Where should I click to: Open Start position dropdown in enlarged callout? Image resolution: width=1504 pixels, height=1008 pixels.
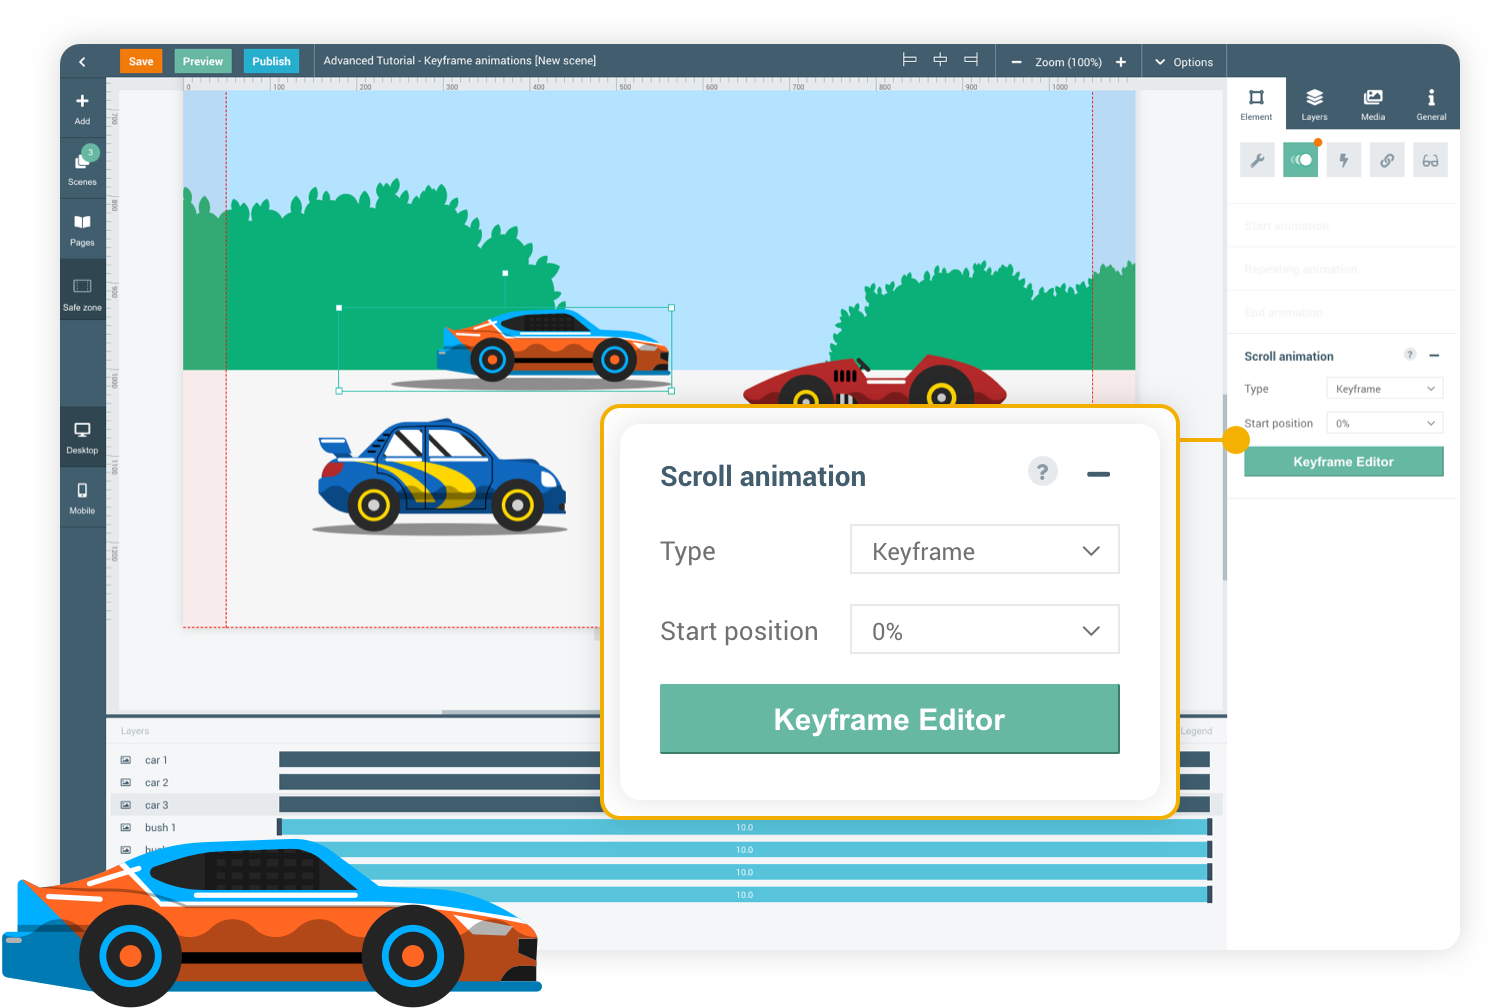click(x=984, y=630)
